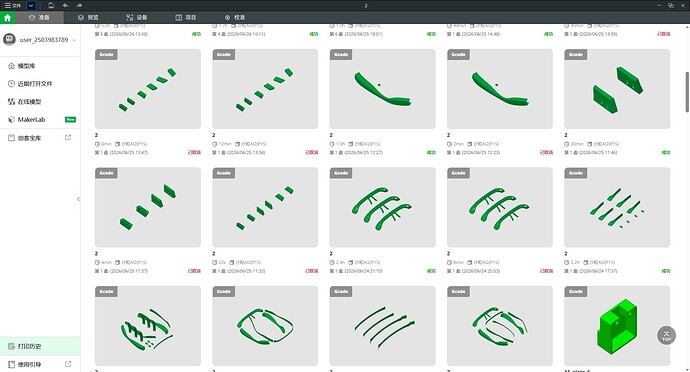Click clock icon on the 20:53 card

449,262
